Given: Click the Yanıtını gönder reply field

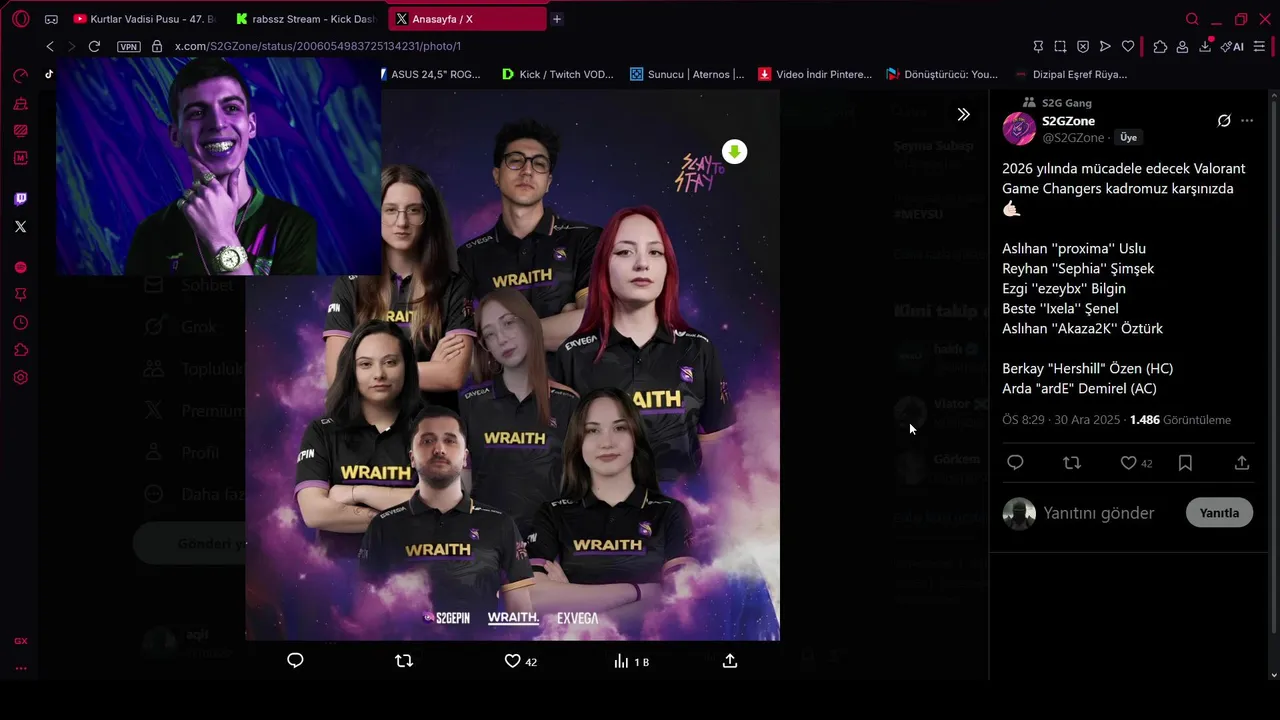Looking at the screenshot, I should (x=1098, y=513).
